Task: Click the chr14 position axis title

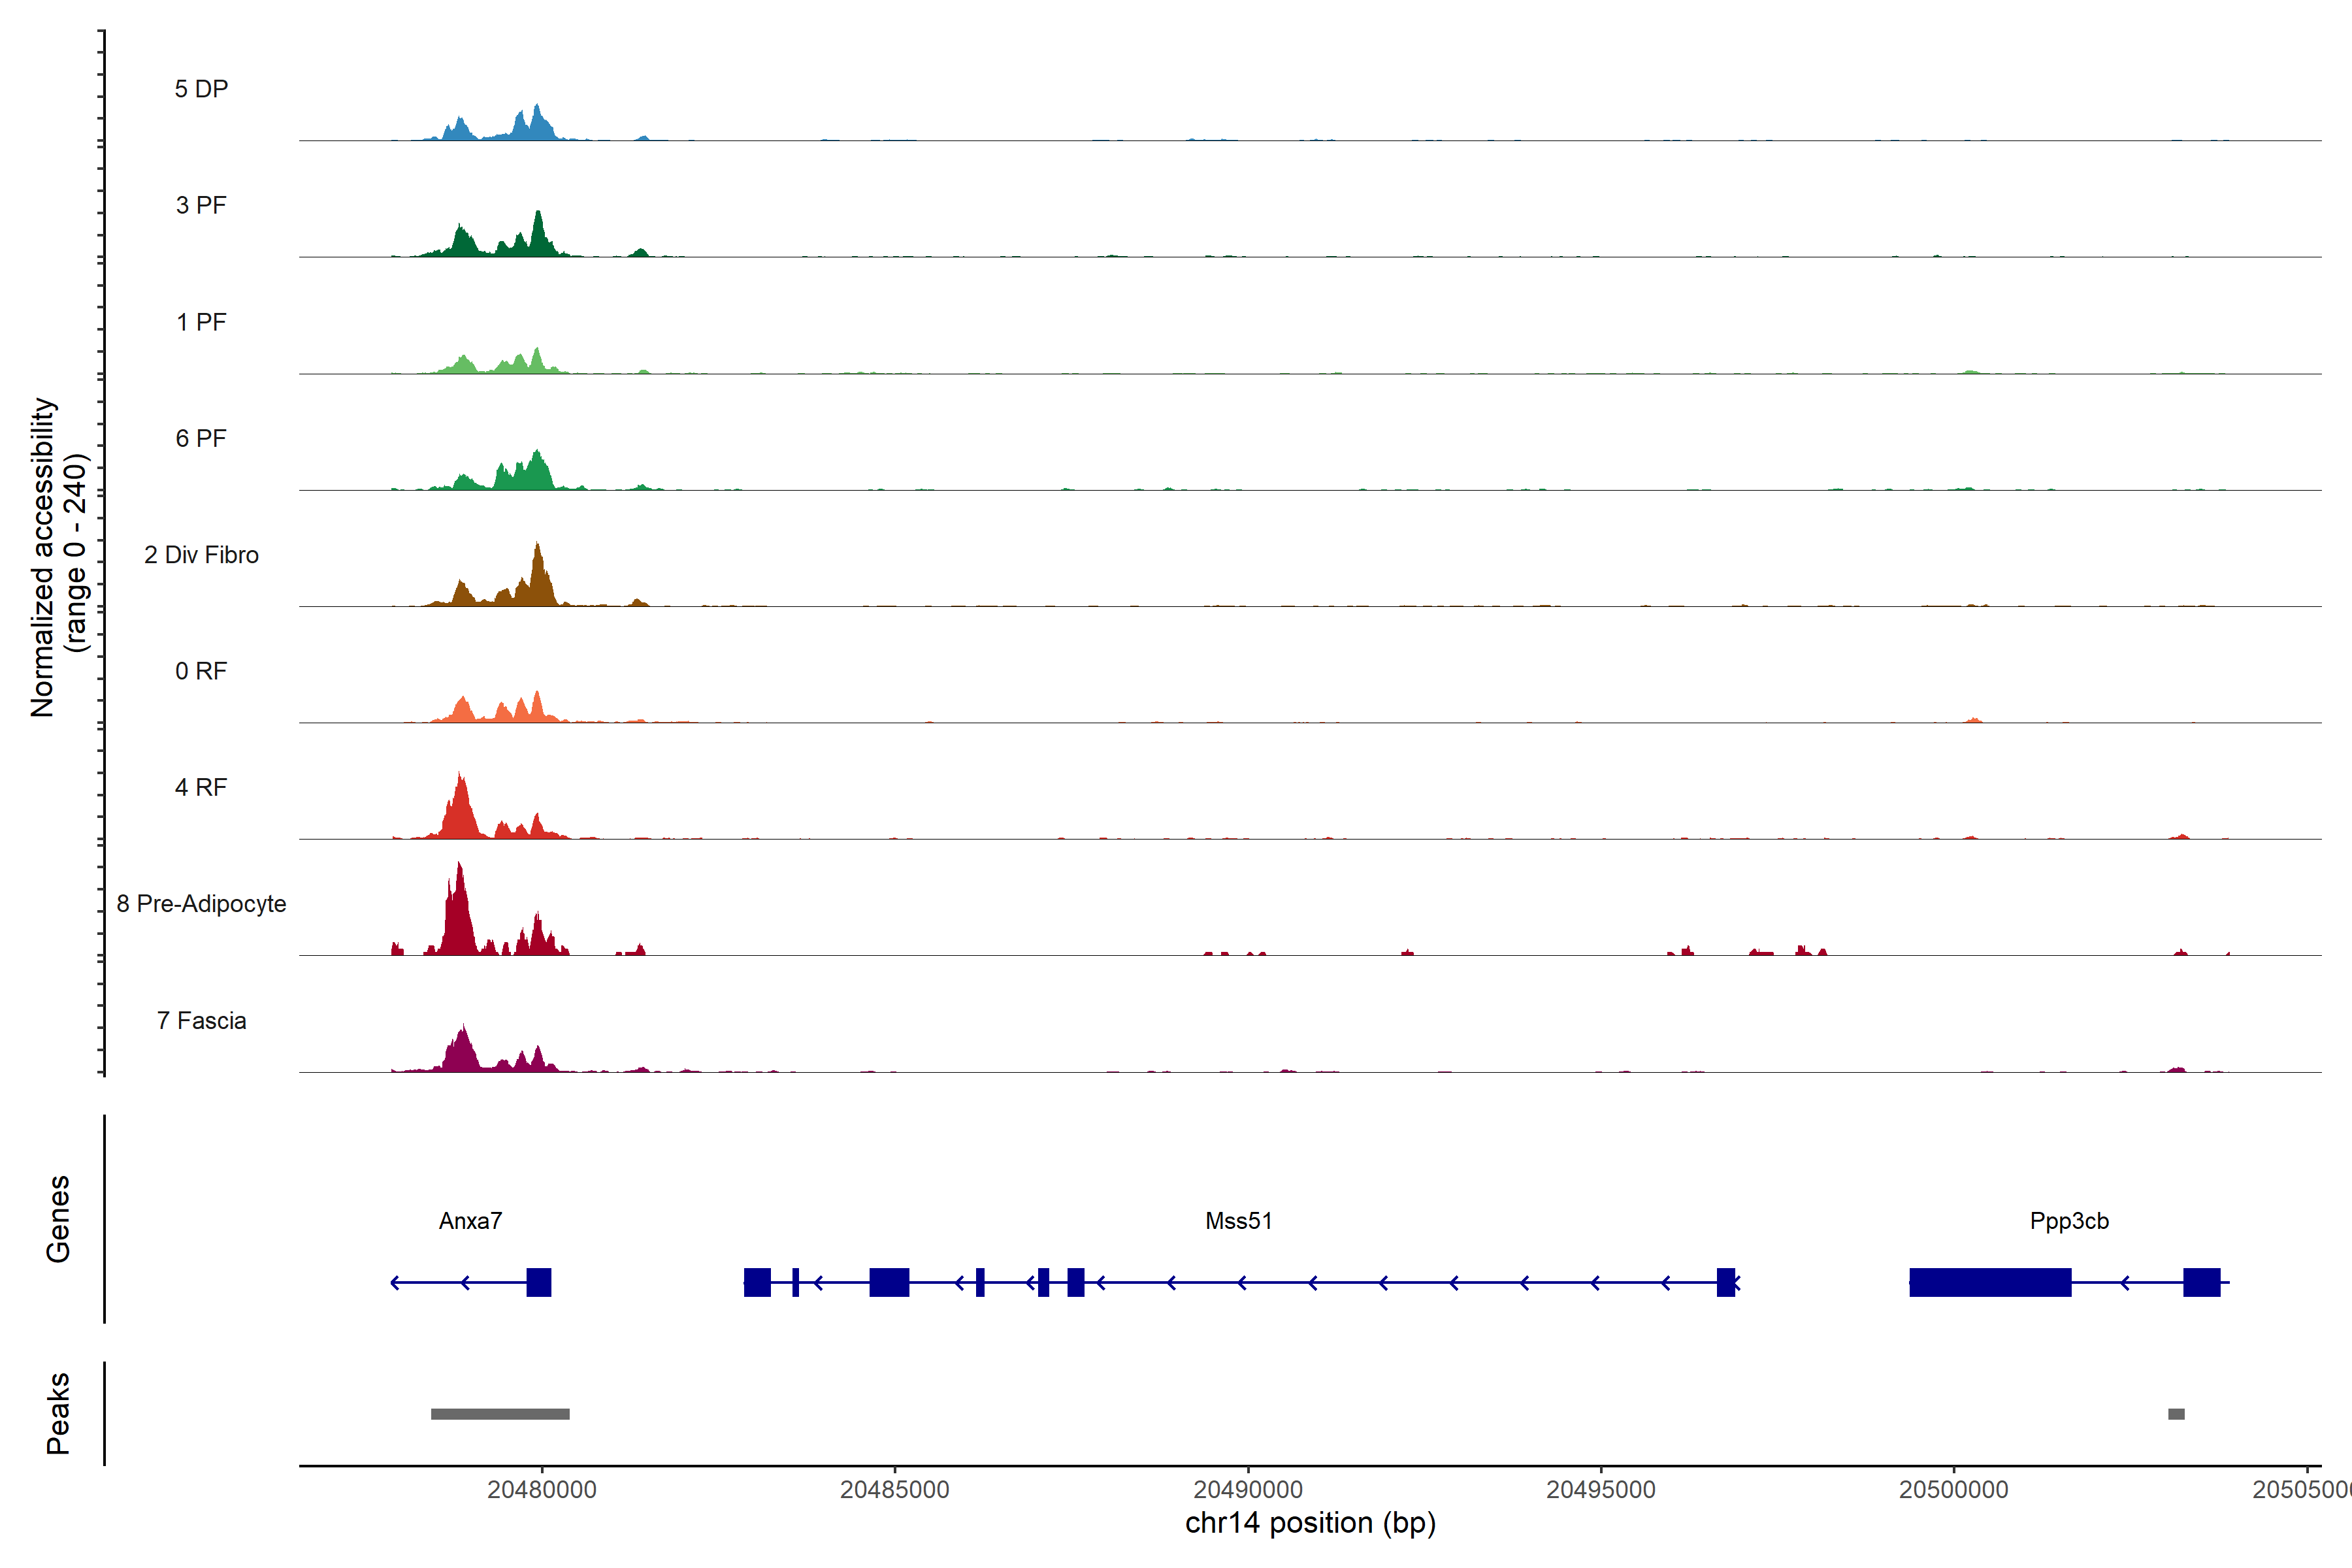Action: click(1310, 1523)
